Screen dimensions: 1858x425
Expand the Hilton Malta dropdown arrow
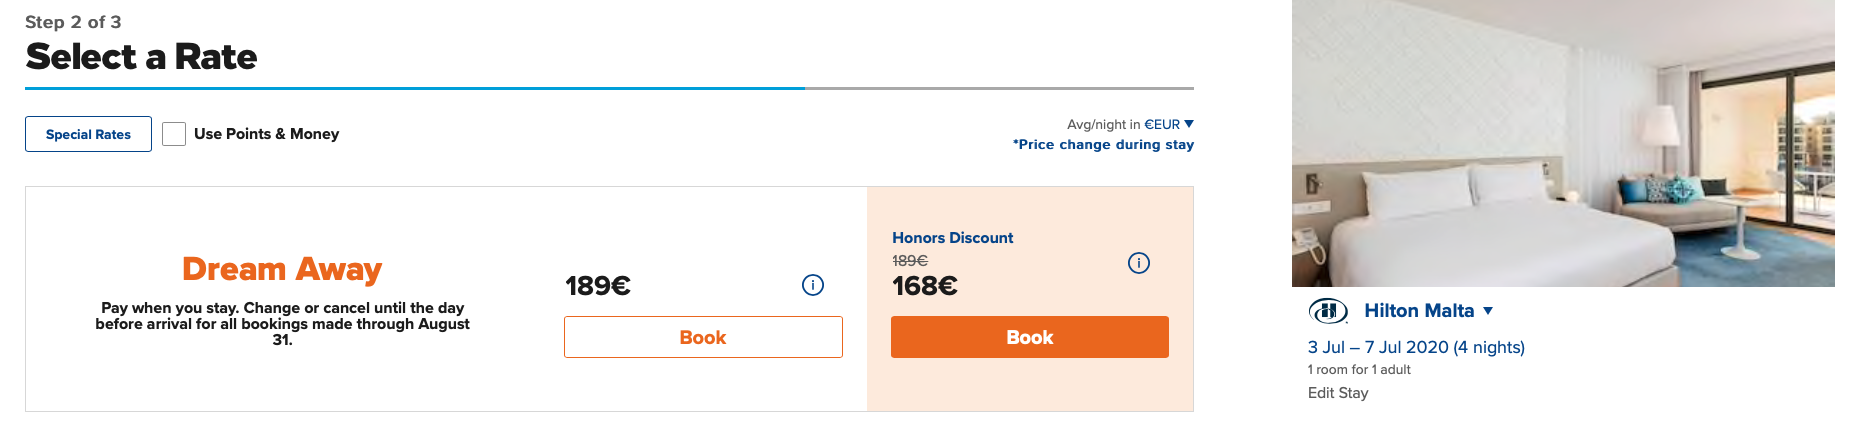click(1488, 311)
